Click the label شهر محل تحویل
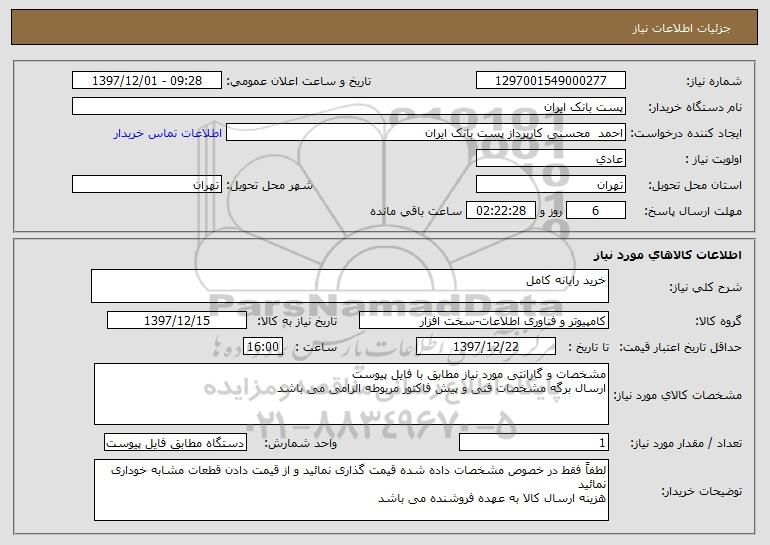This screenshot has width=770, height=545. click(x=269, y=185)
